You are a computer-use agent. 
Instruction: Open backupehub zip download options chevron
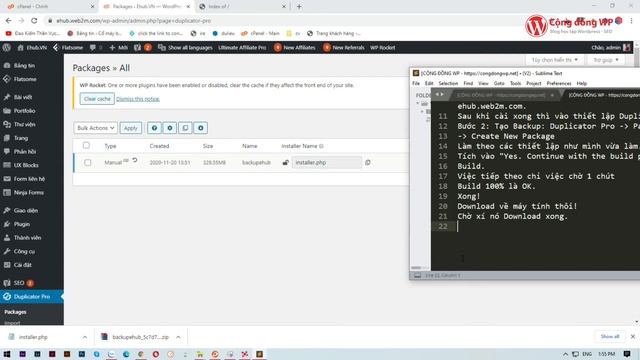[x=178, y=337]
